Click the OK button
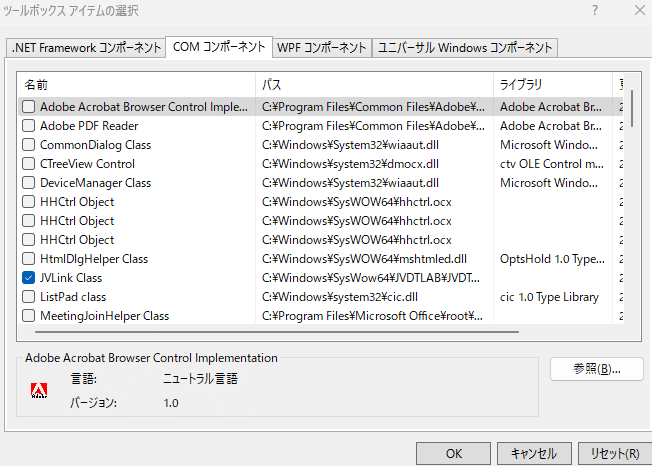This screenshot has width=652, height=466. pos(453,454)
